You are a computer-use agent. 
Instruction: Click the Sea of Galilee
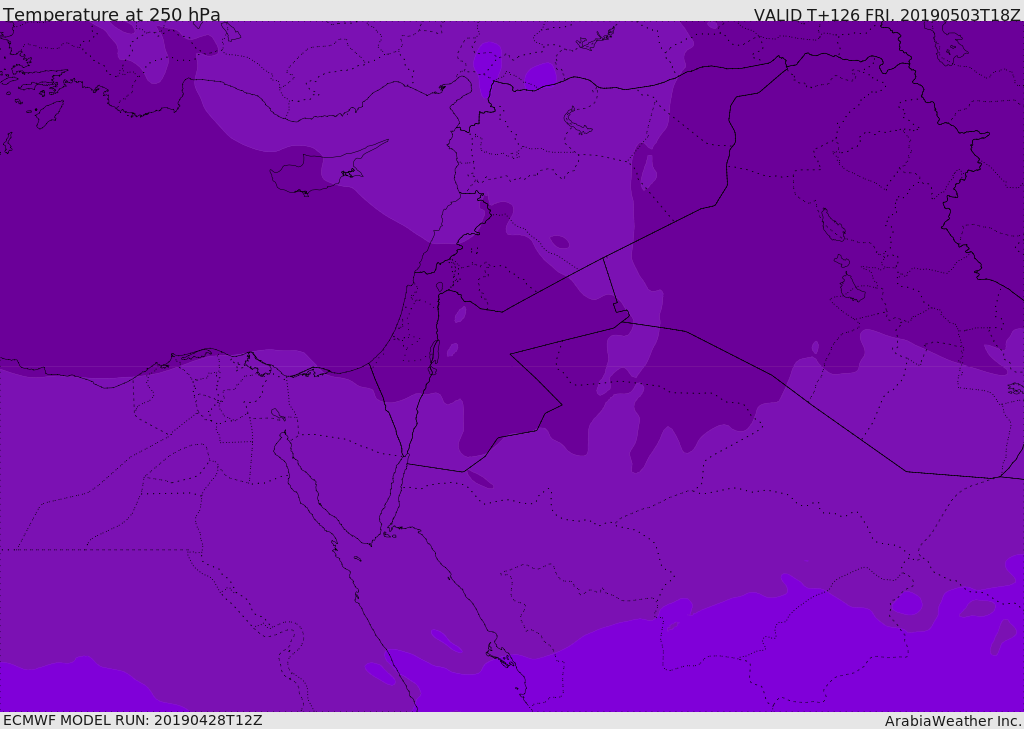click(x=439, y=287)
